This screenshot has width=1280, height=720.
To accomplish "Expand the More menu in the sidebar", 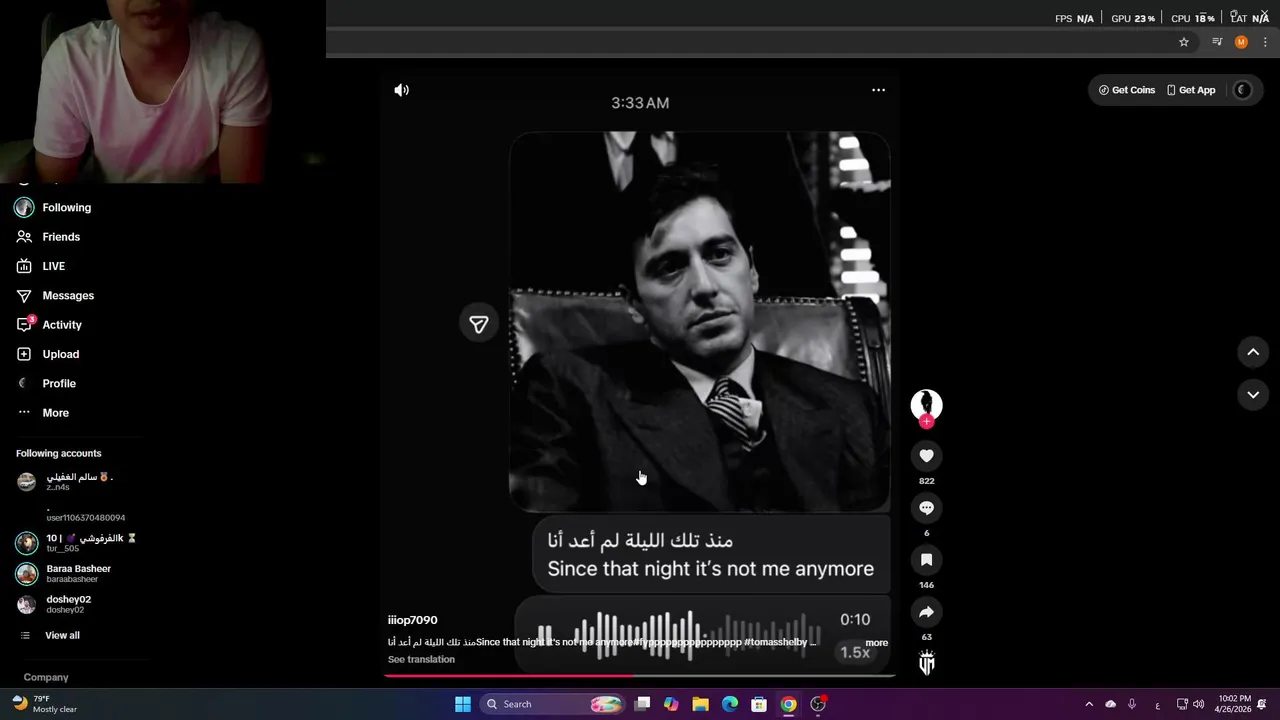I will 43,413.
